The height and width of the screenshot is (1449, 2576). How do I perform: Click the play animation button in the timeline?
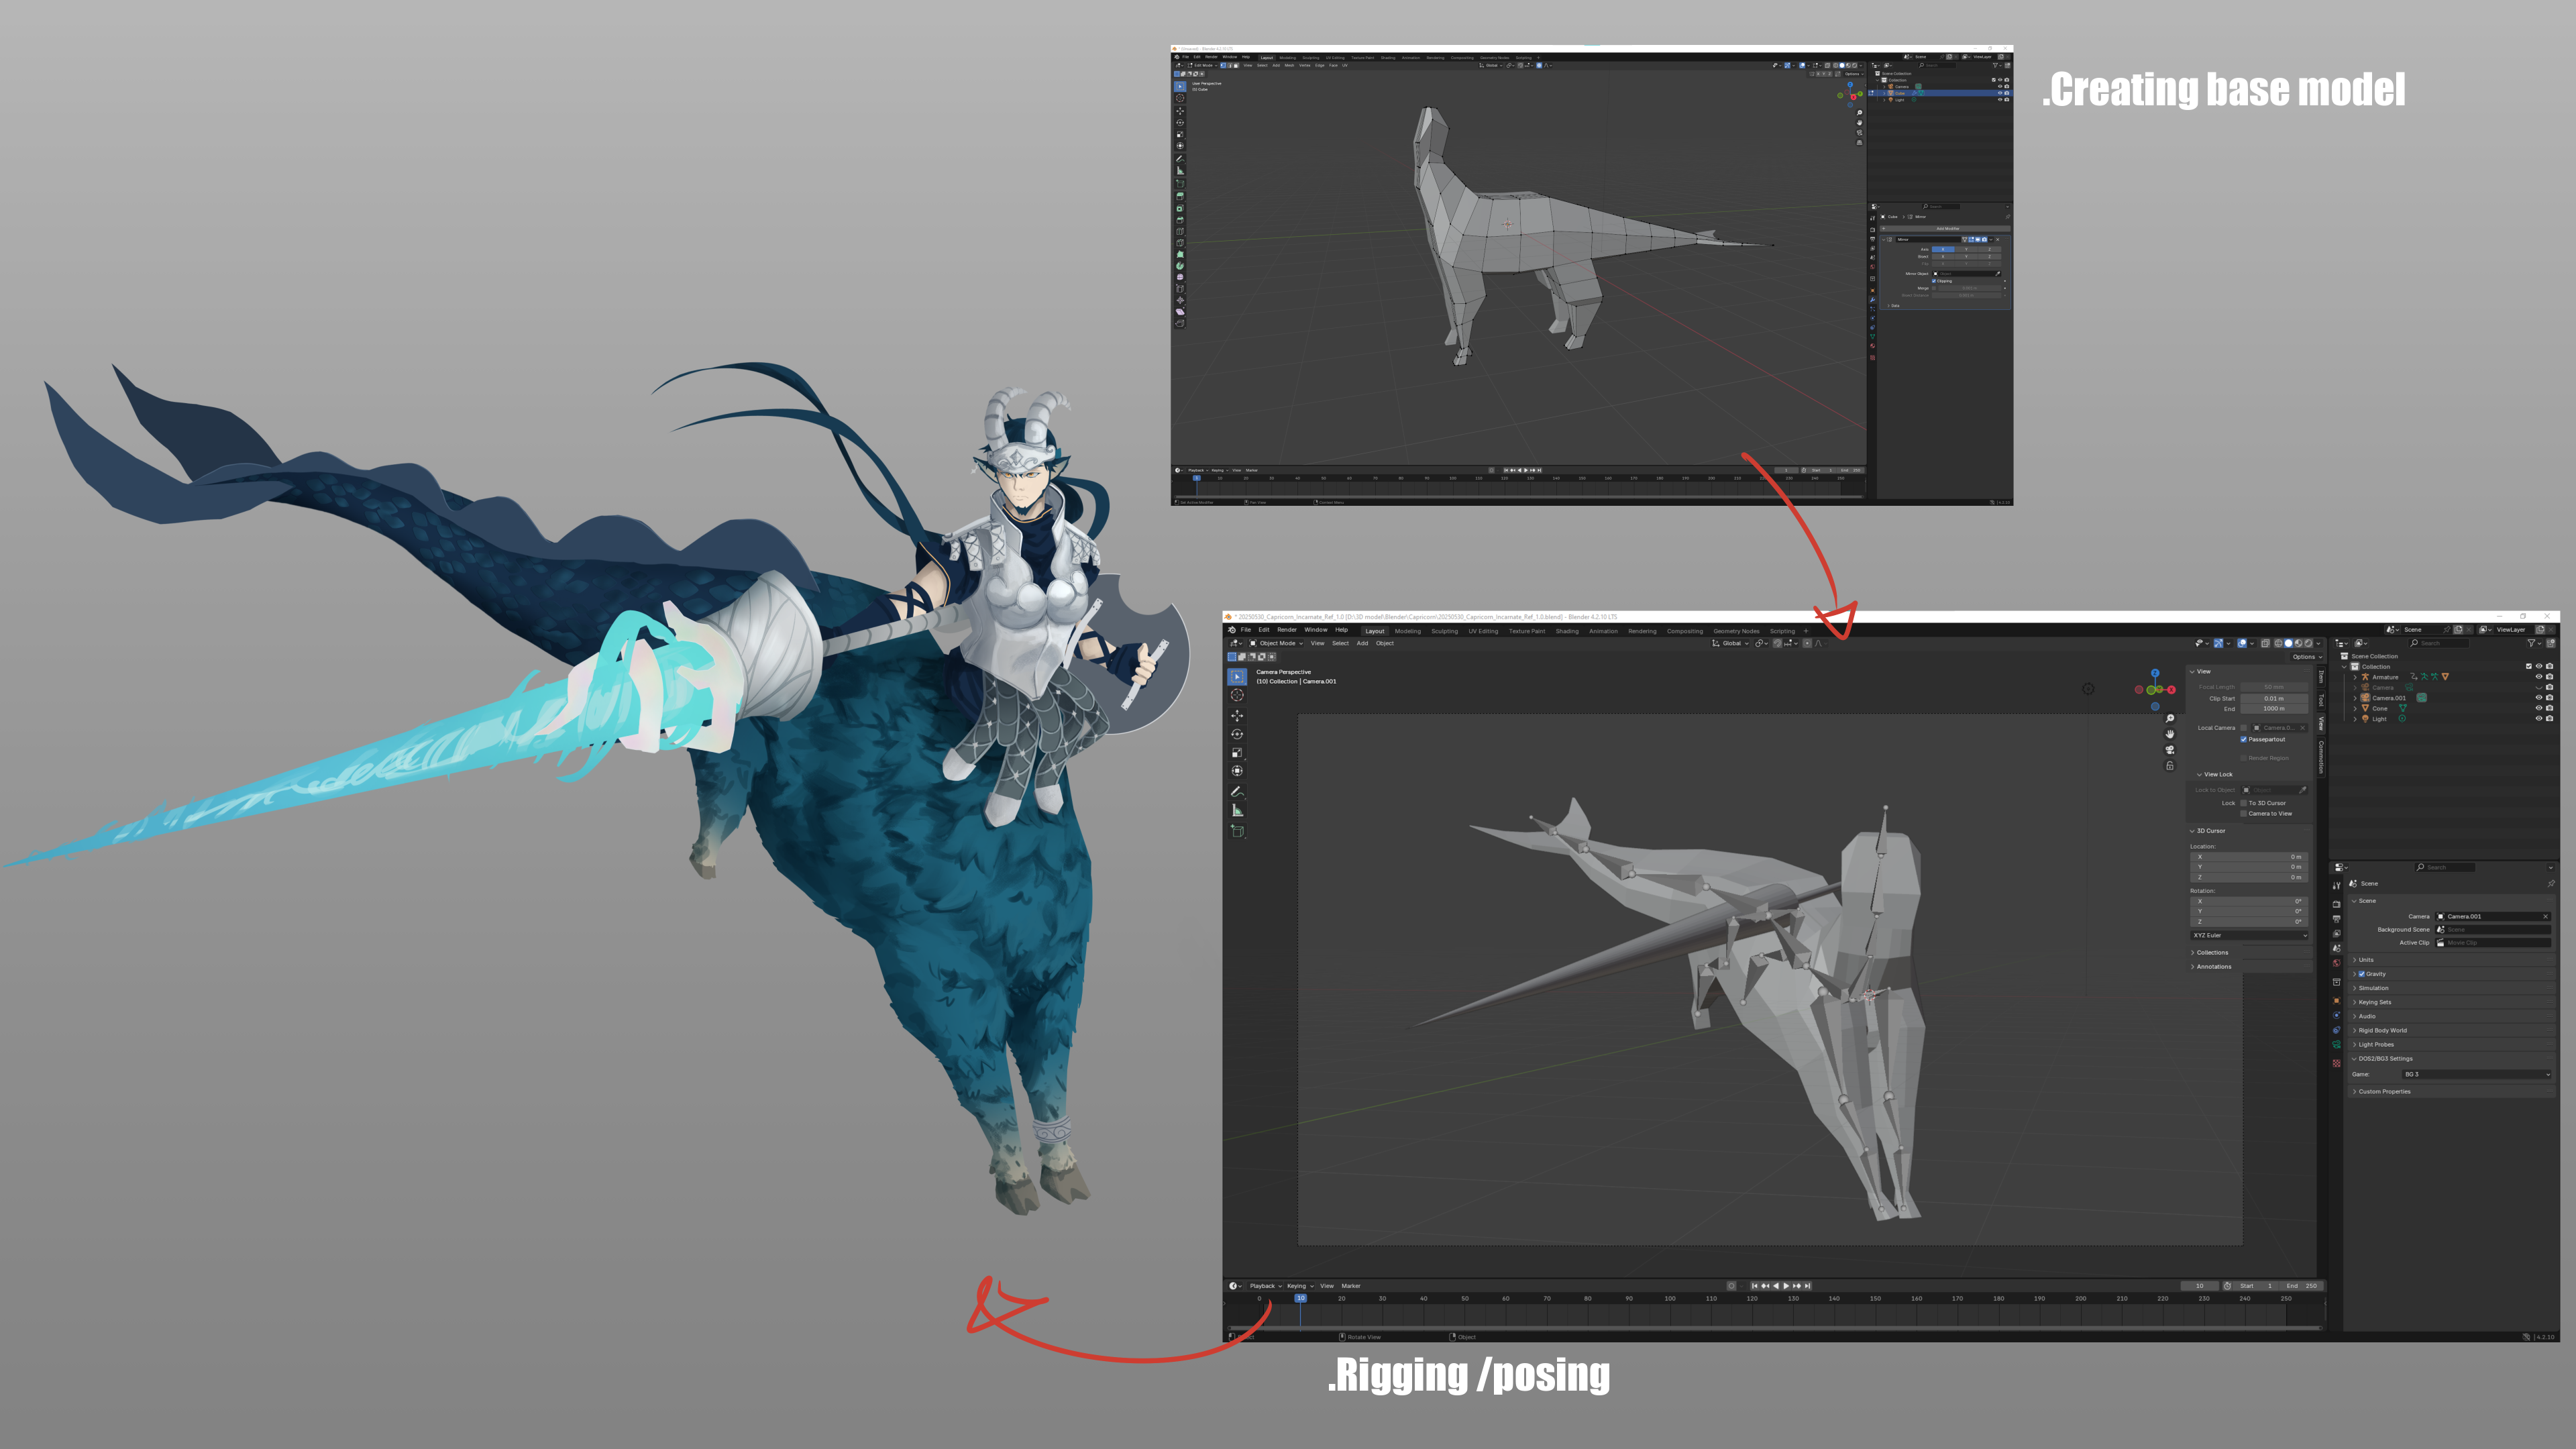pos(1787,1286)
